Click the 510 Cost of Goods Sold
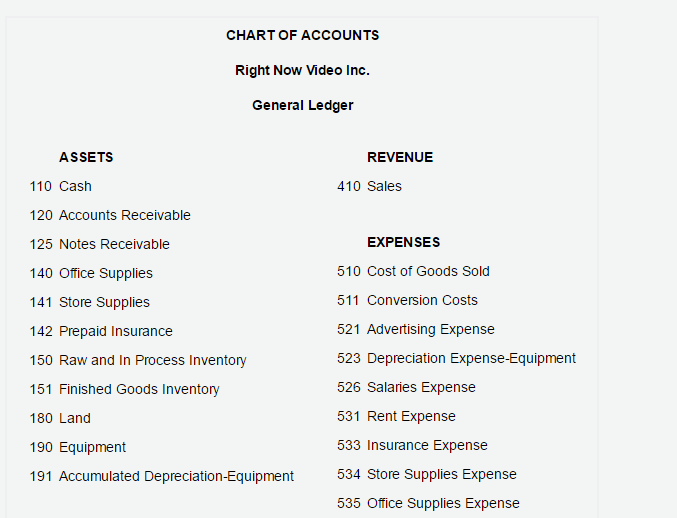Viewport: 677px width, 518px height. 413,272
